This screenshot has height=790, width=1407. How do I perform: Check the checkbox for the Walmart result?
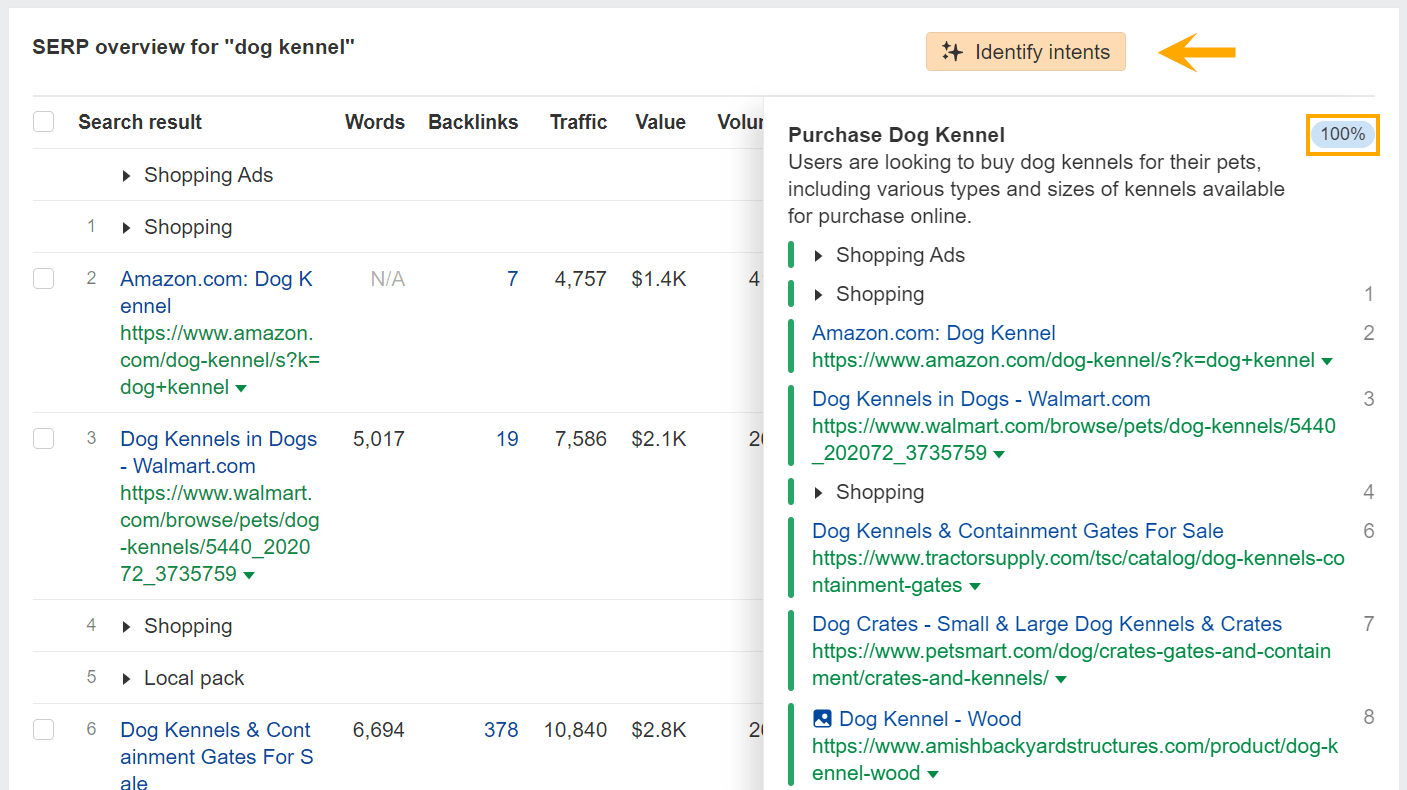pos(43,438)
